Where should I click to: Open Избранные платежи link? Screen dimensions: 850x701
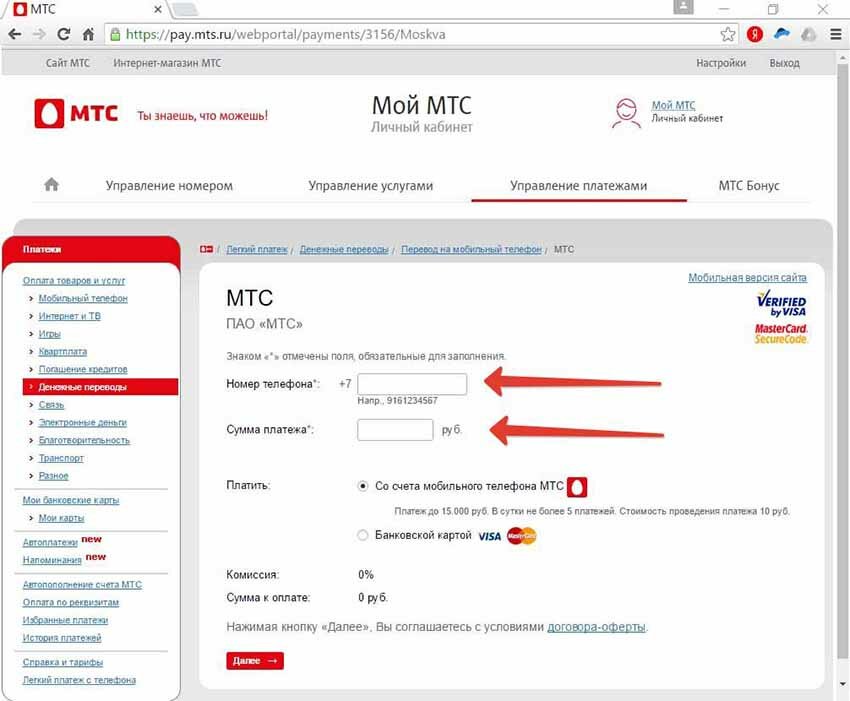66,620
